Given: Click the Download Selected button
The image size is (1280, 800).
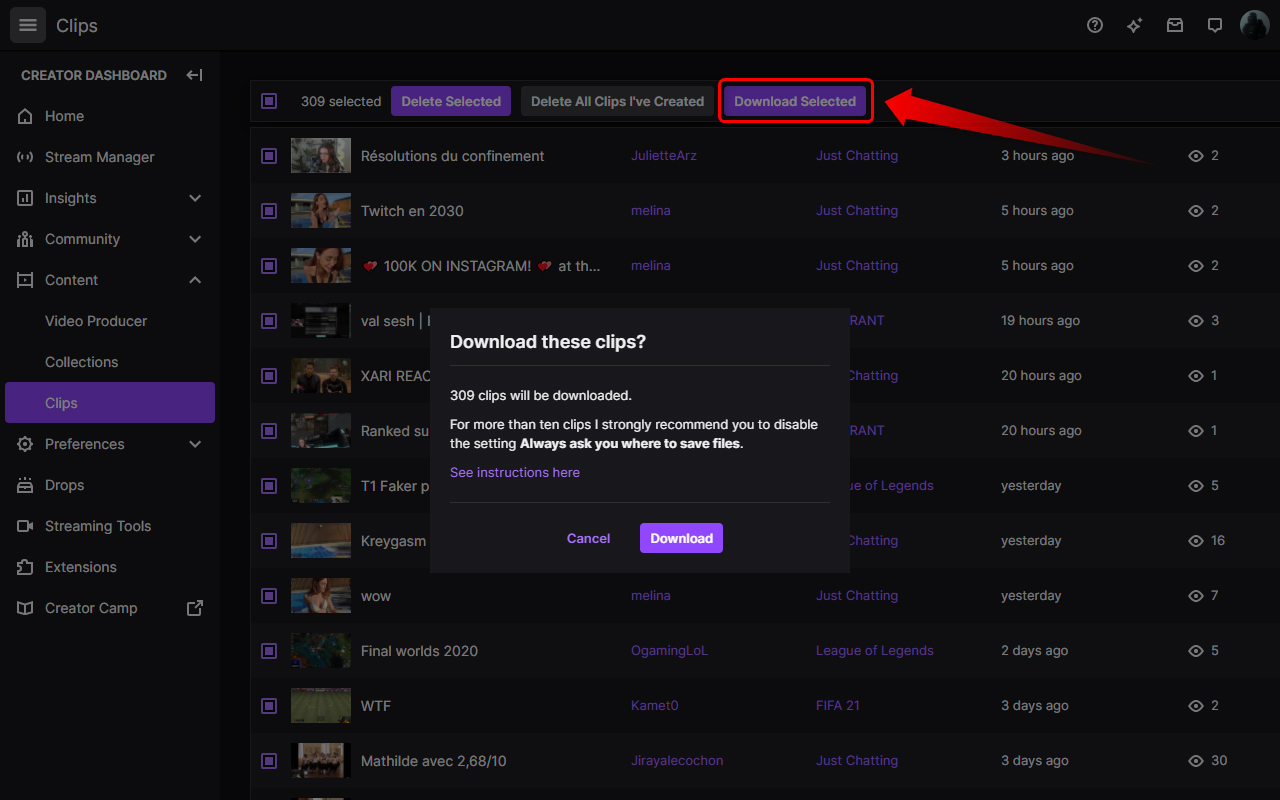Looking at the screenshot, I should 795,101.
